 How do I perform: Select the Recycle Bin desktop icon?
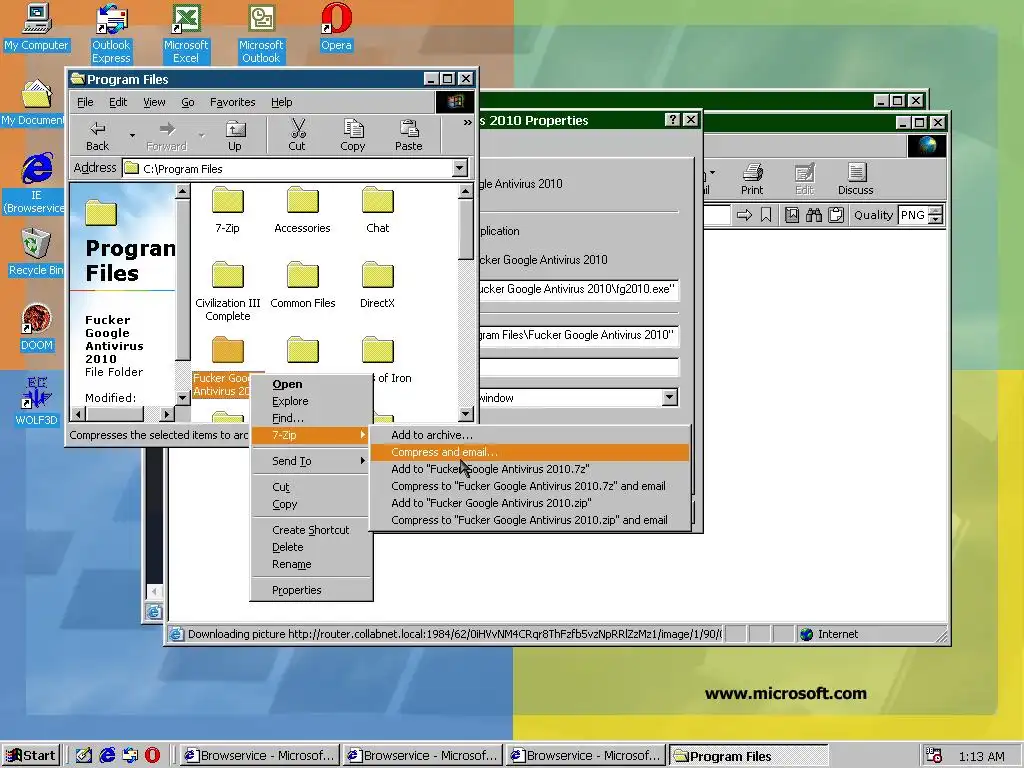coord(36,252)
